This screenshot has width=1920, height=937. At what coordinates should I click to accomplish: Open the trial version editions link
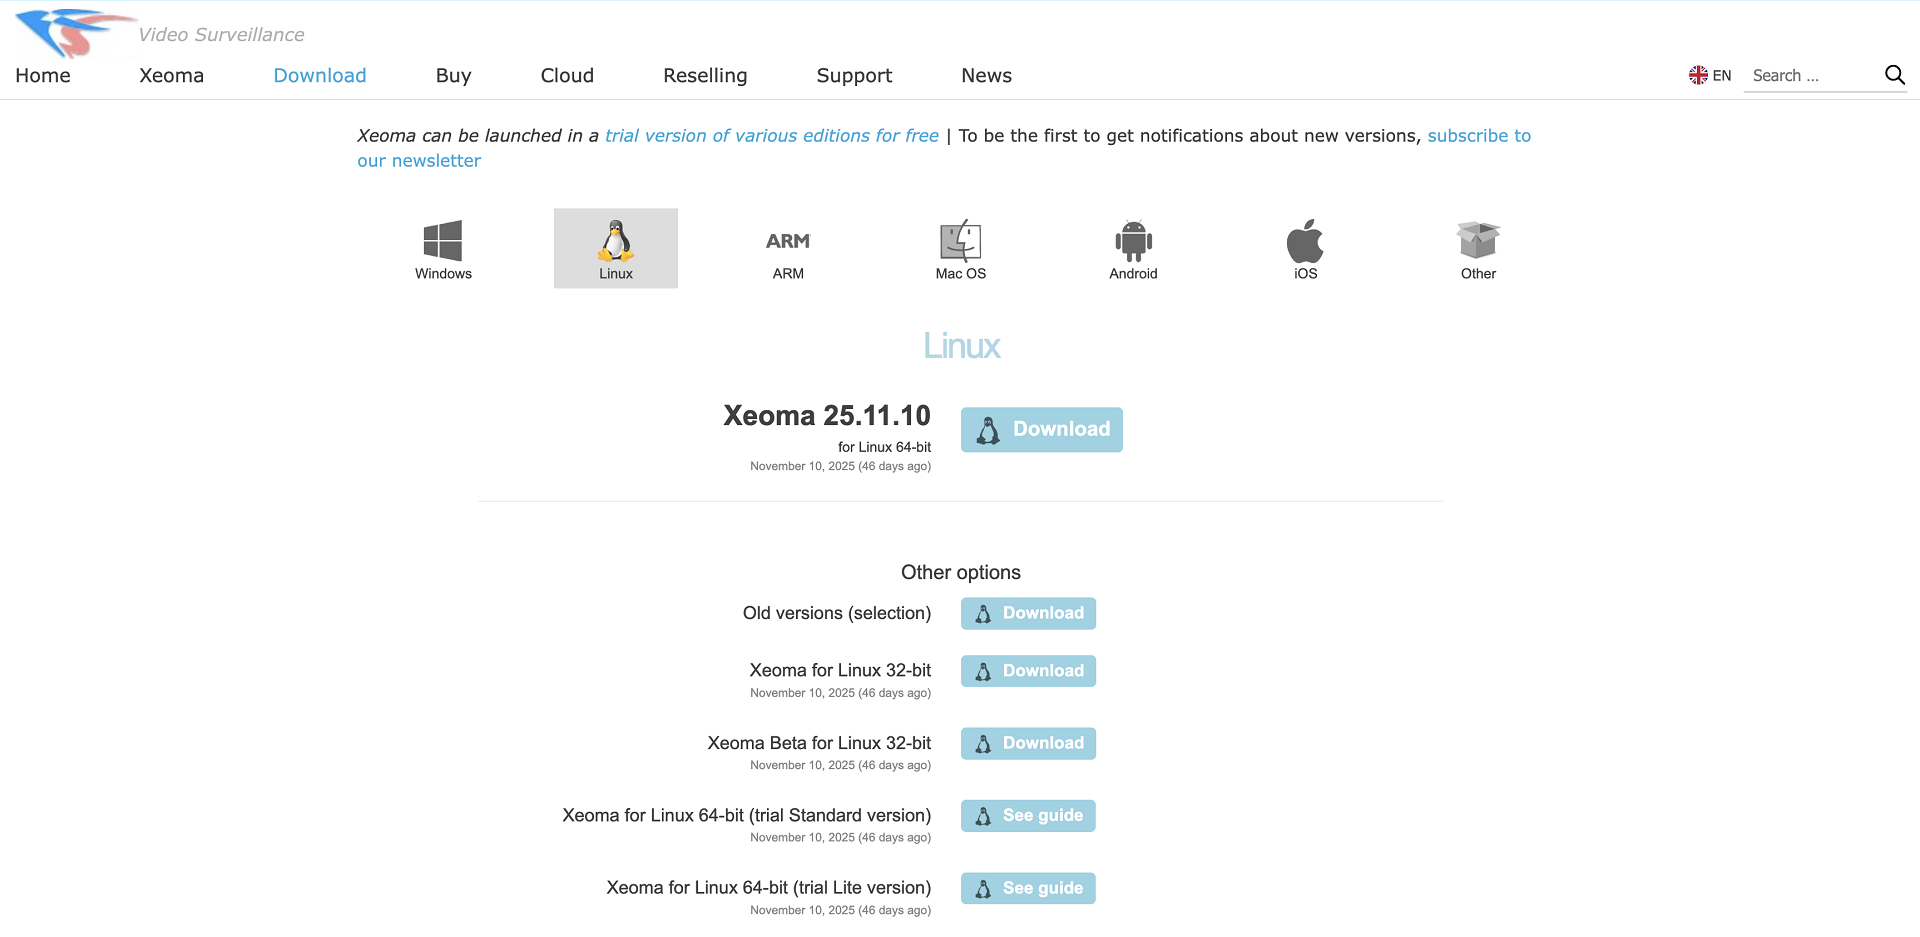click(771, 135)
